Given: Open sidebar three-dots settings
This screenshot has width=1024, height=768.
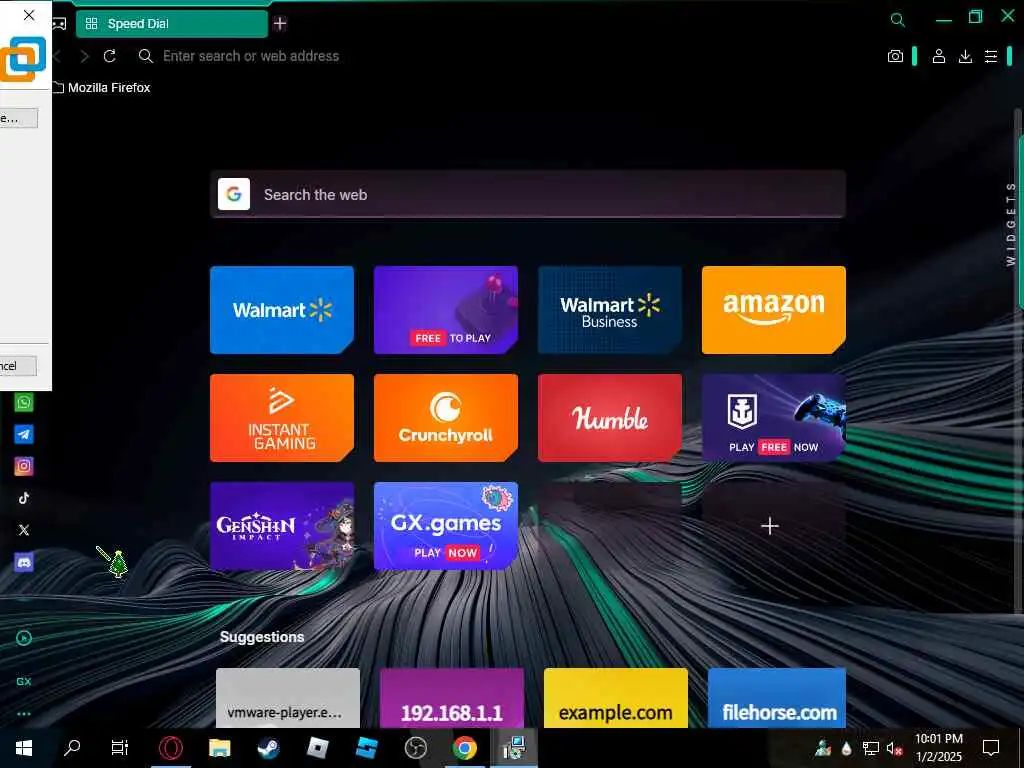Looking at the screenshot, I should (24, 714).
